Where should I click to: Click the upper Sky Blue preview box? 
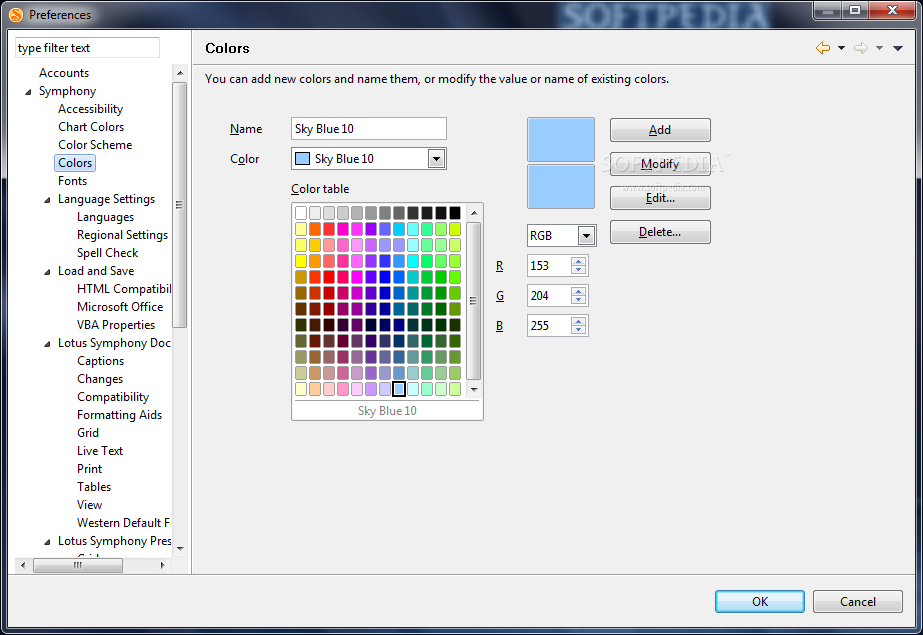(x=561, y=139)
